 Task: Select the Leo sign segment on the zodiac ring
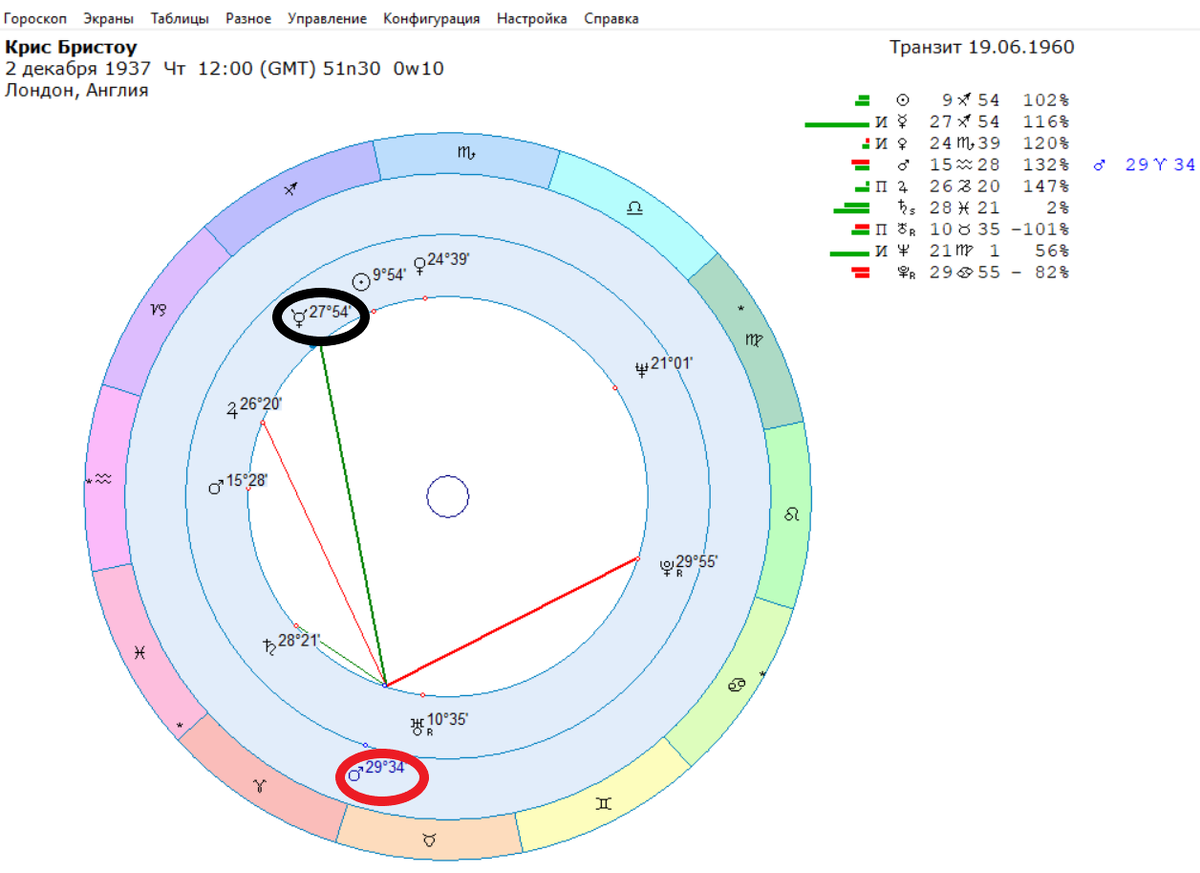[x=792, y=514]
